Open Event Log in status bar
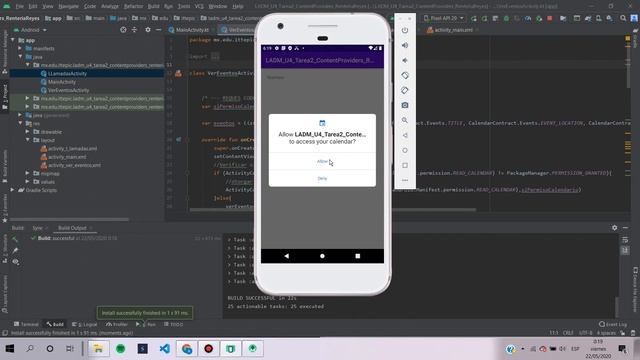The width and height of the screenshot is (640, 360). [x=613, y=324]
